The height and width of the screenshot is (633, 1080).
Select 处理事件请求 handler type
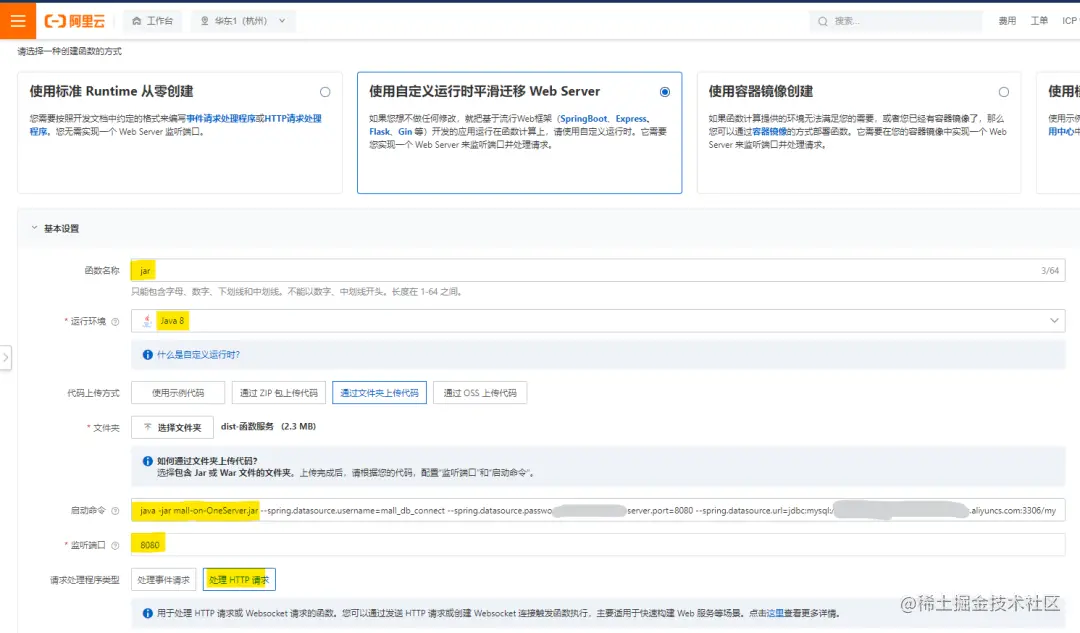click(163, 580)
